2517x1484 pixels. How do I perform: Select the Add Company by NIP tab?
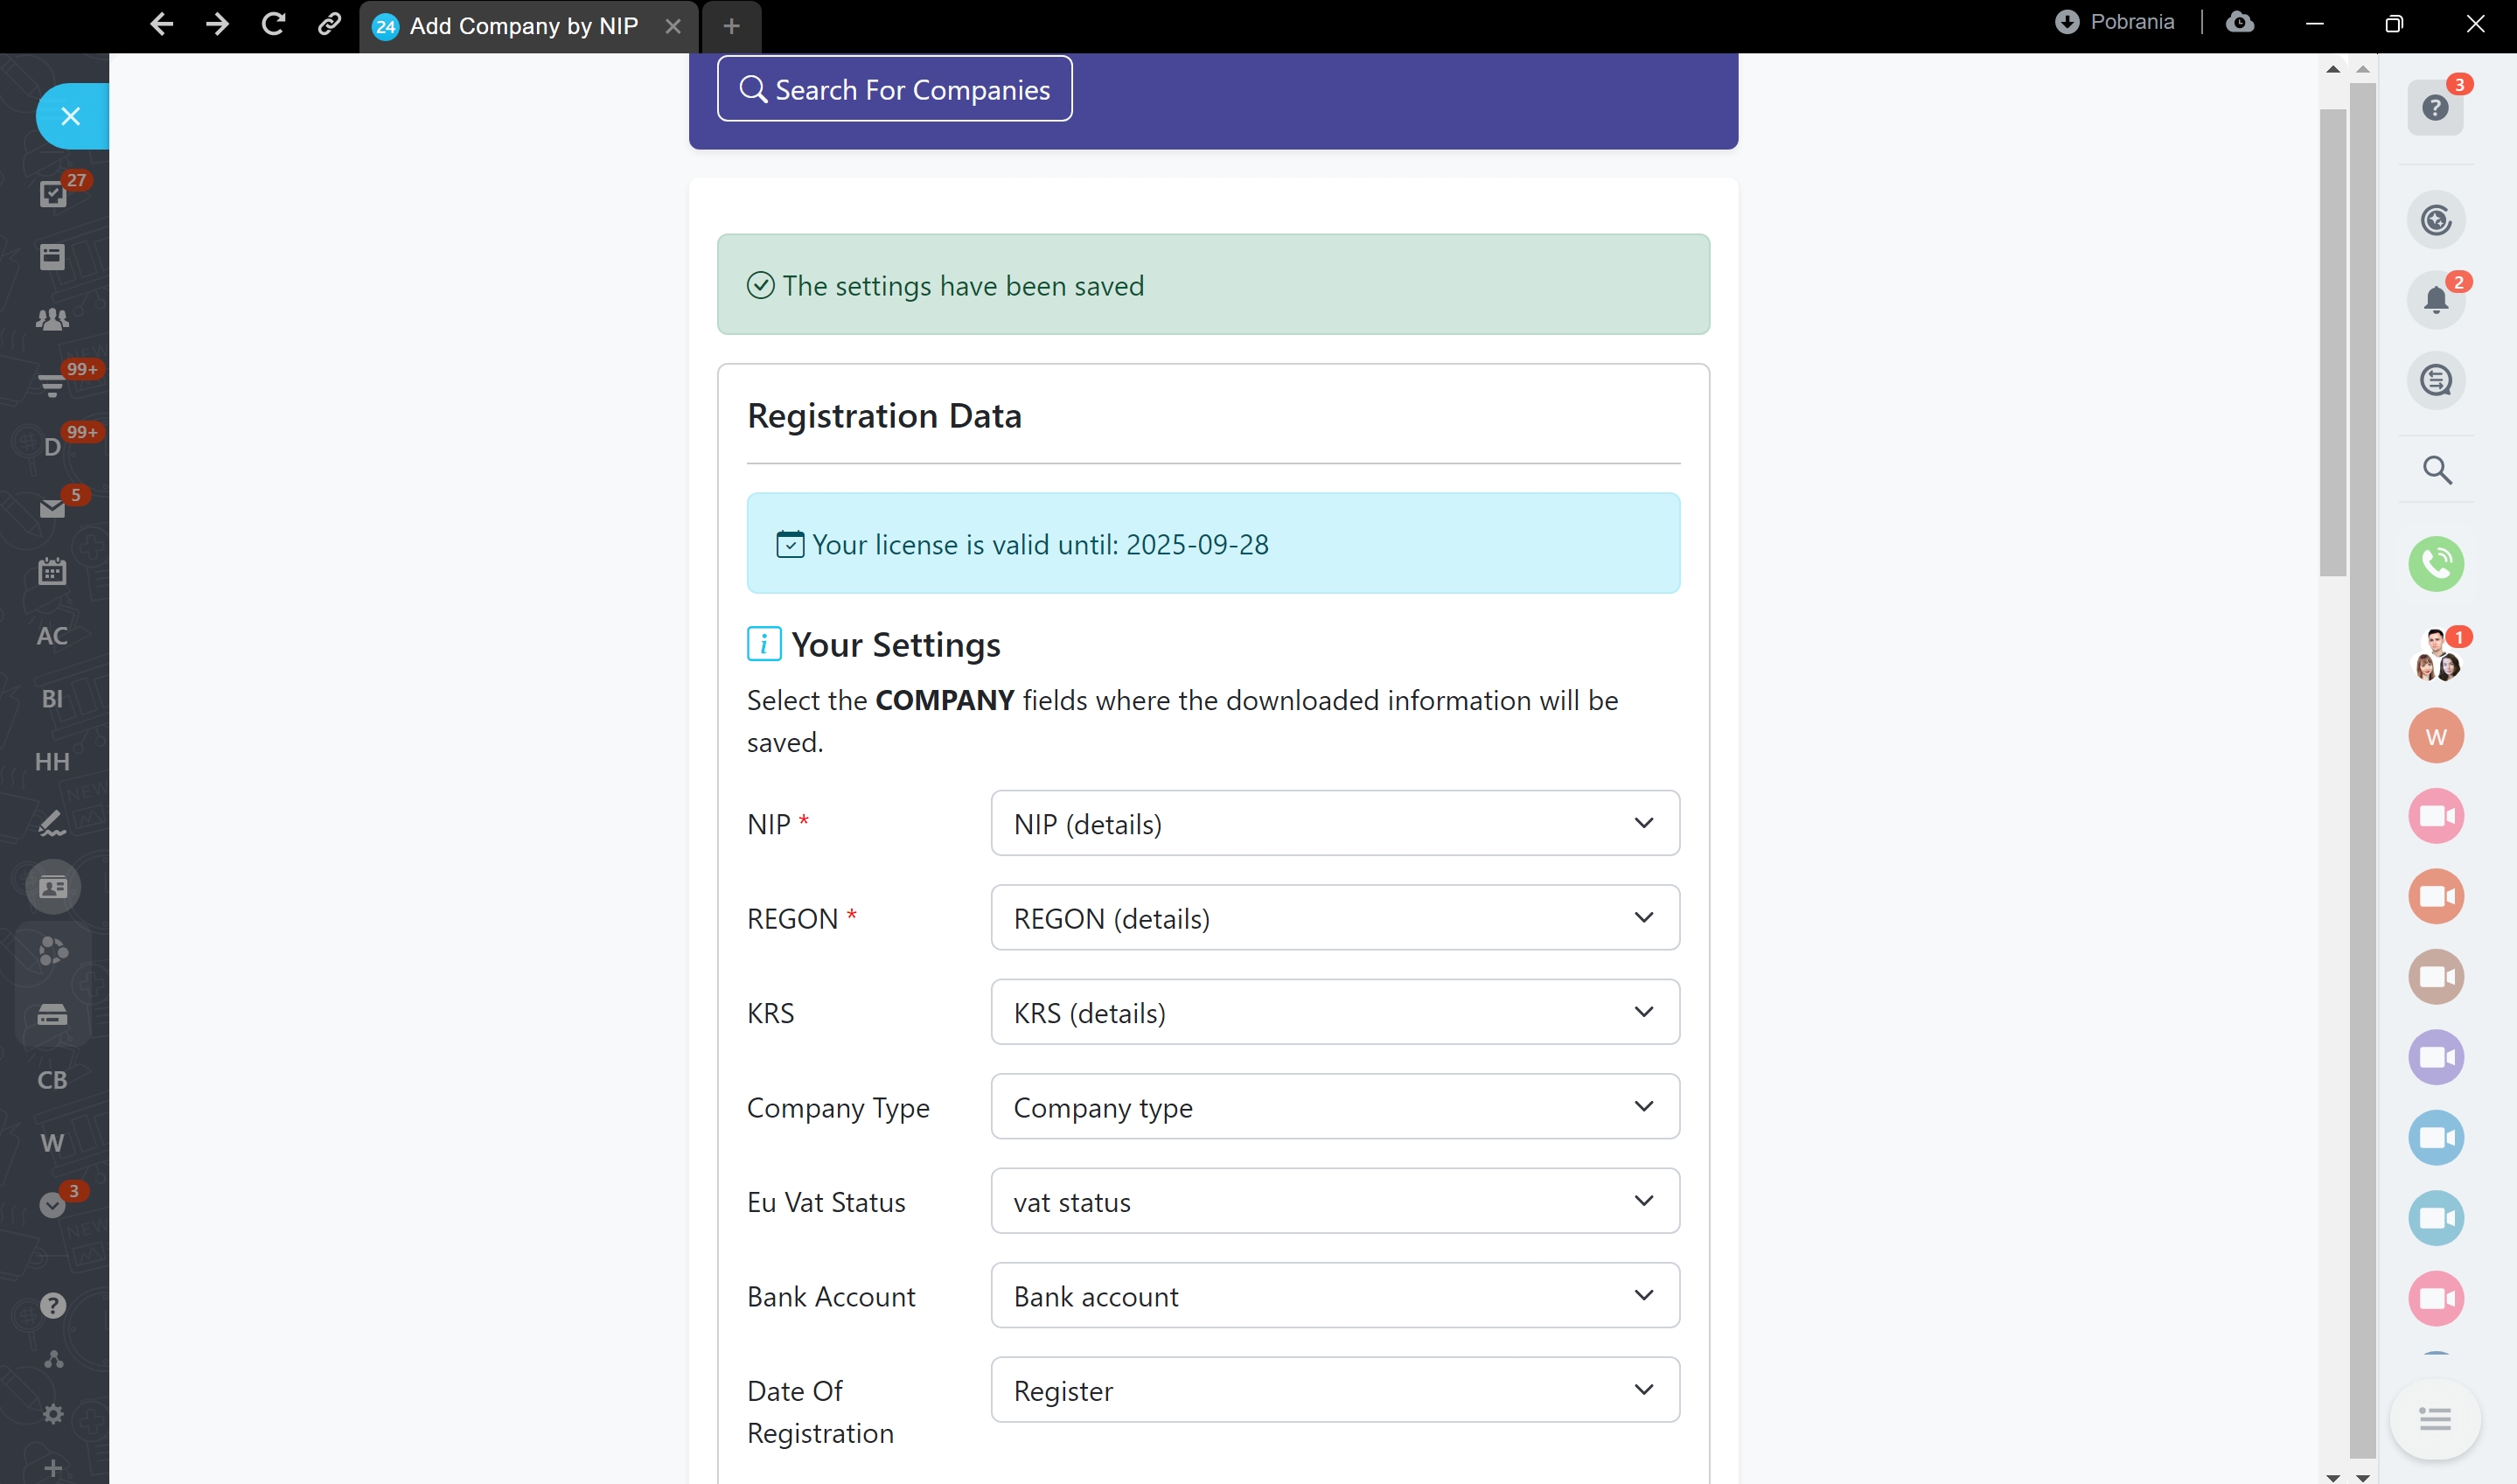(523, 26)
